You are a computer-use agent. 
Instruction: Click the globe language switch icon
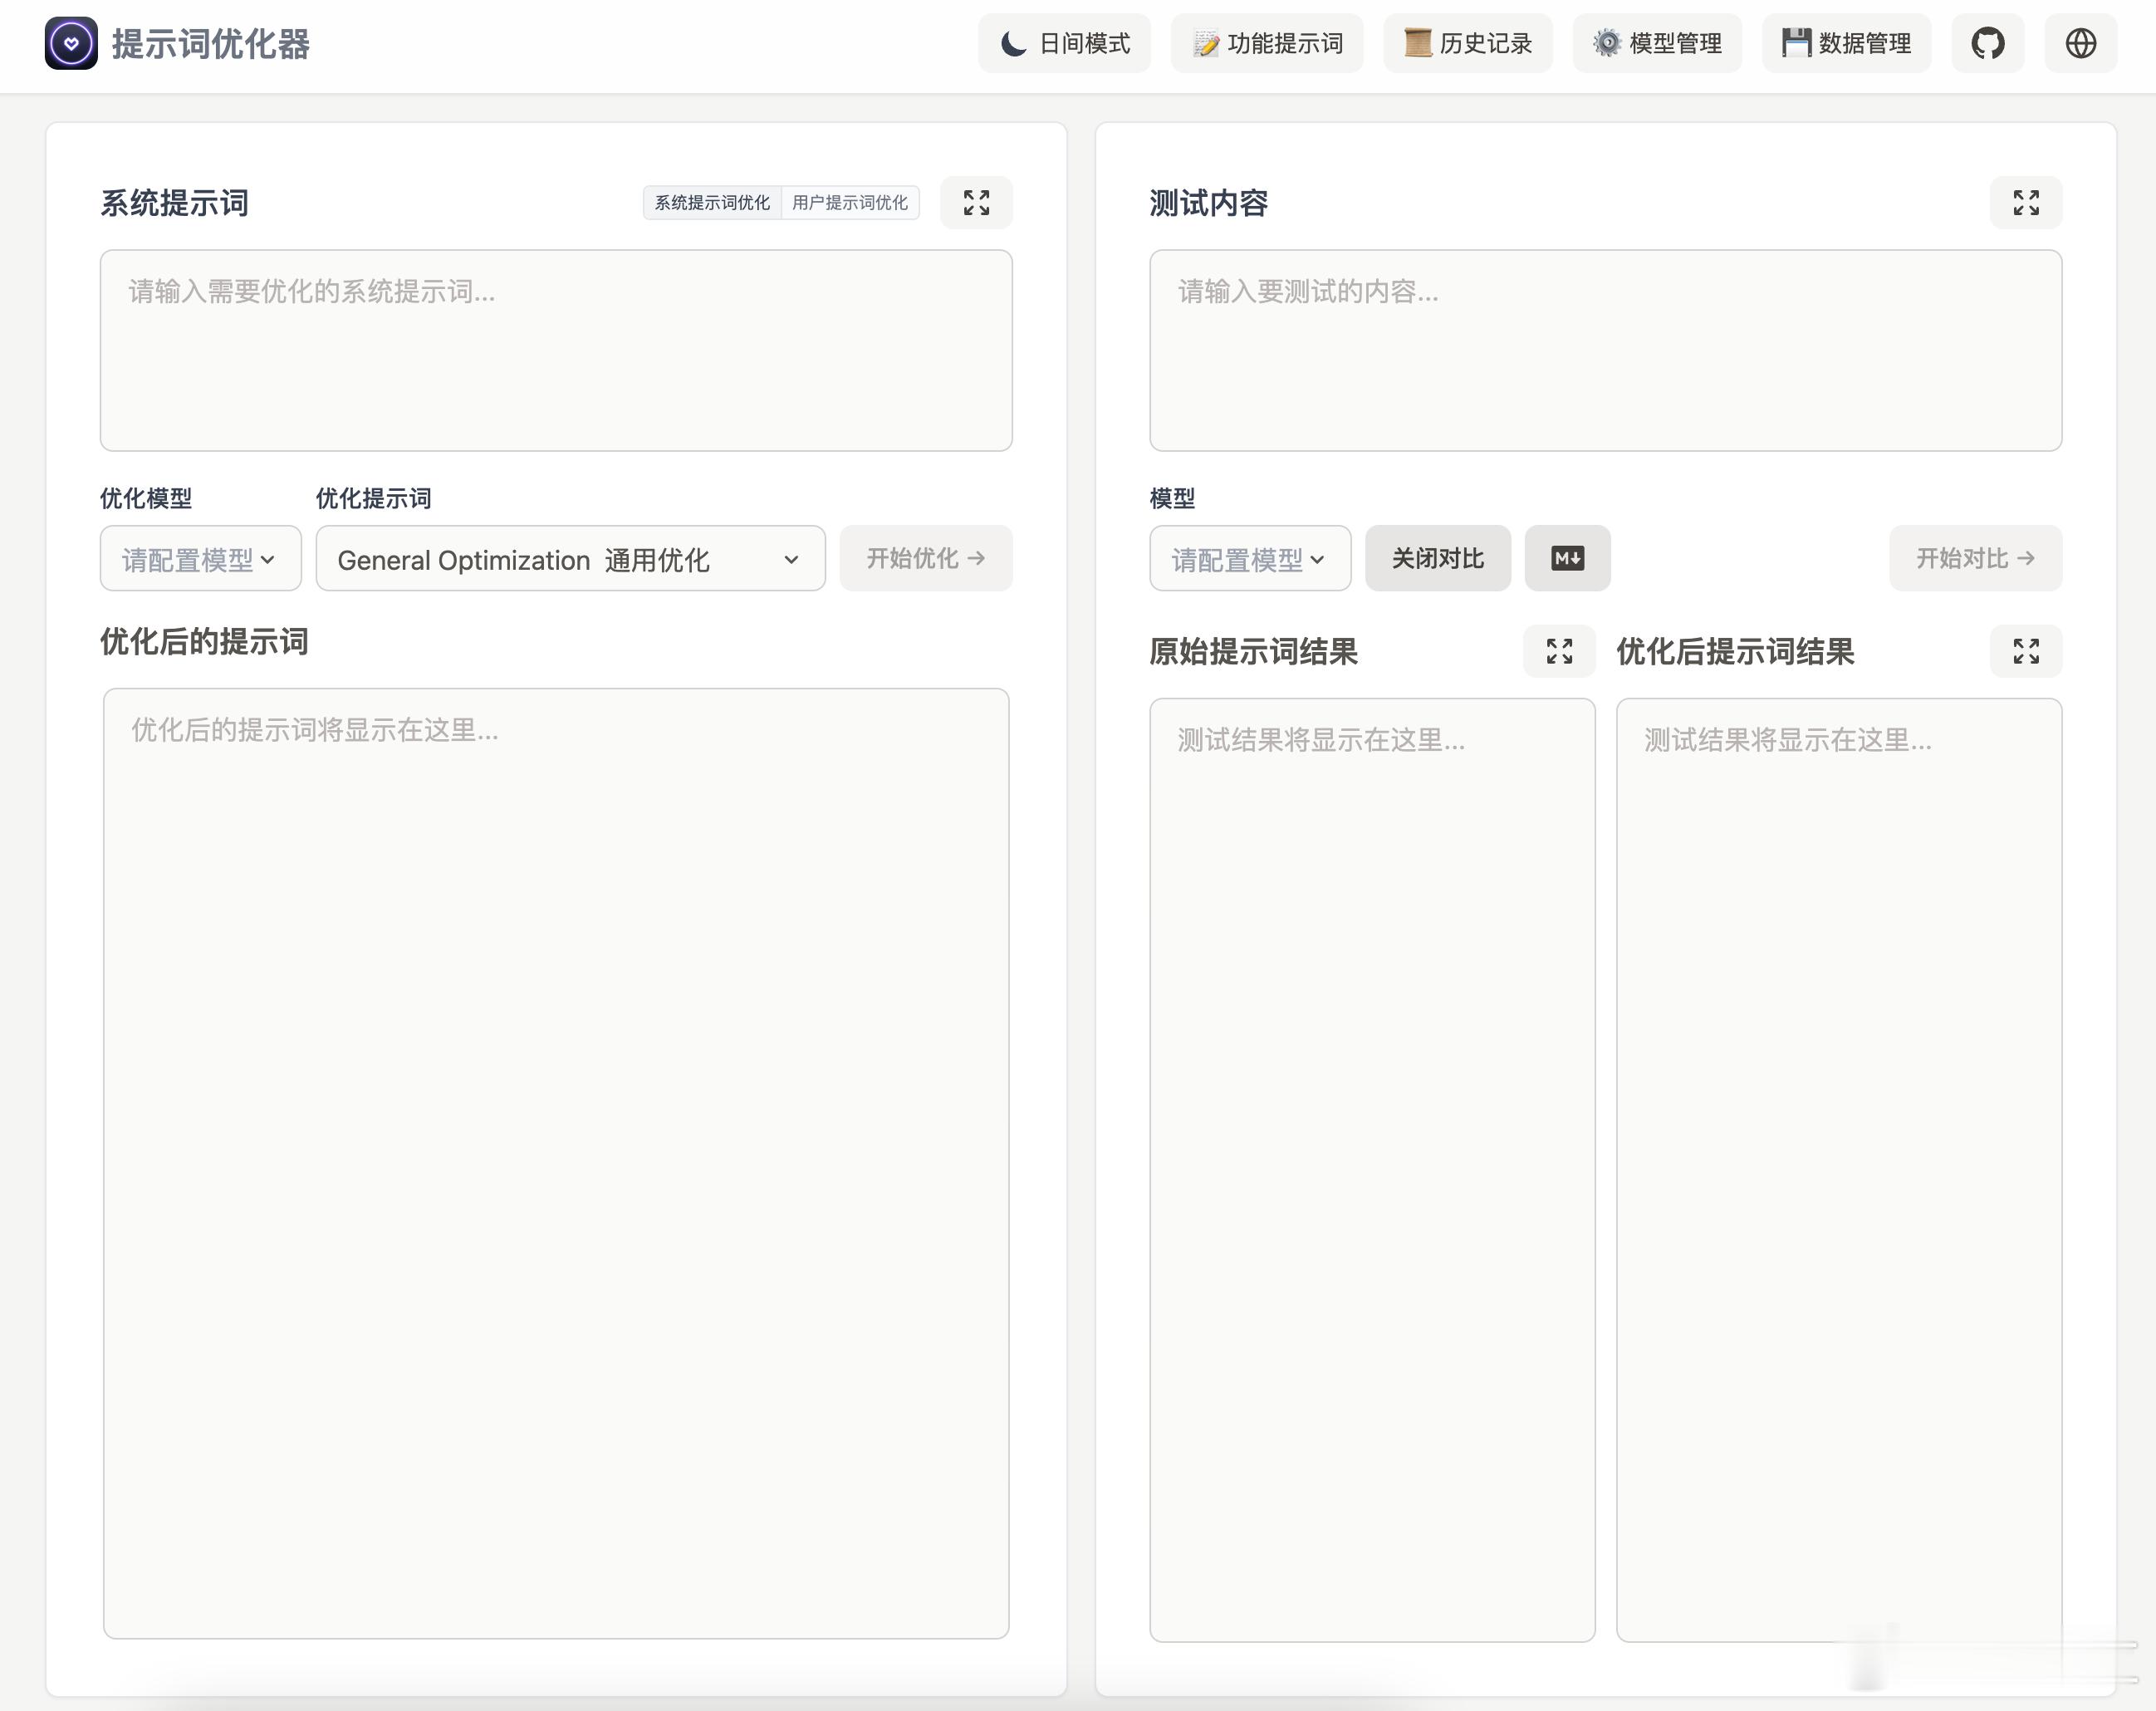point(2080,43)
